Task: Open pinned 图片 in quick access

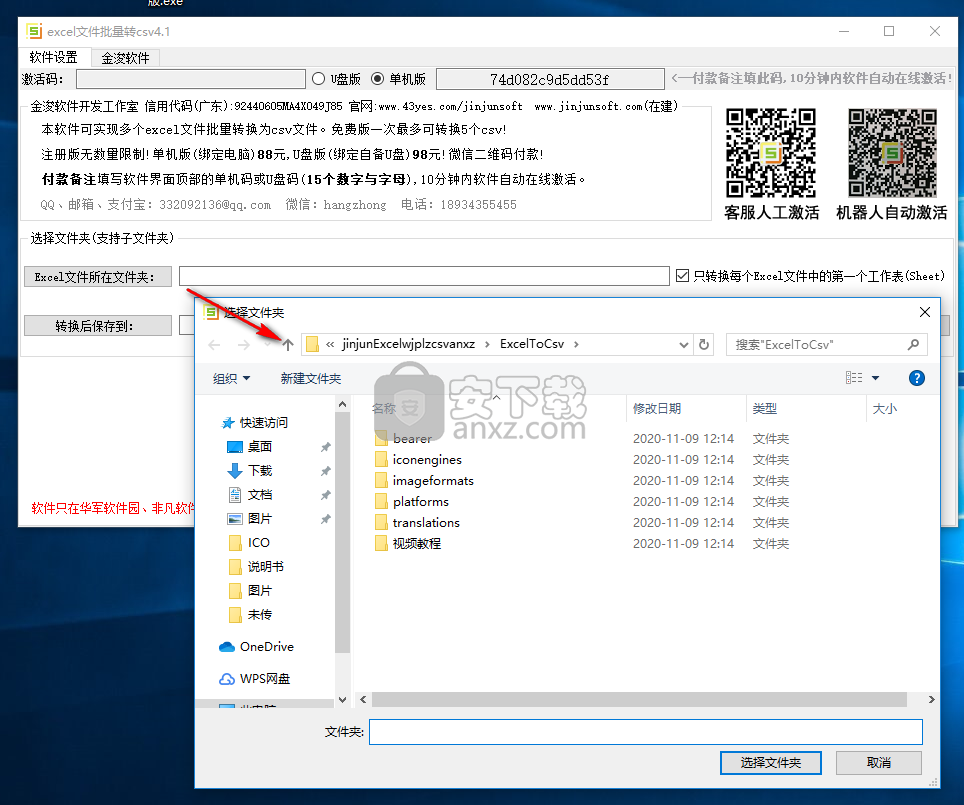Action: (x=259, y=518)
